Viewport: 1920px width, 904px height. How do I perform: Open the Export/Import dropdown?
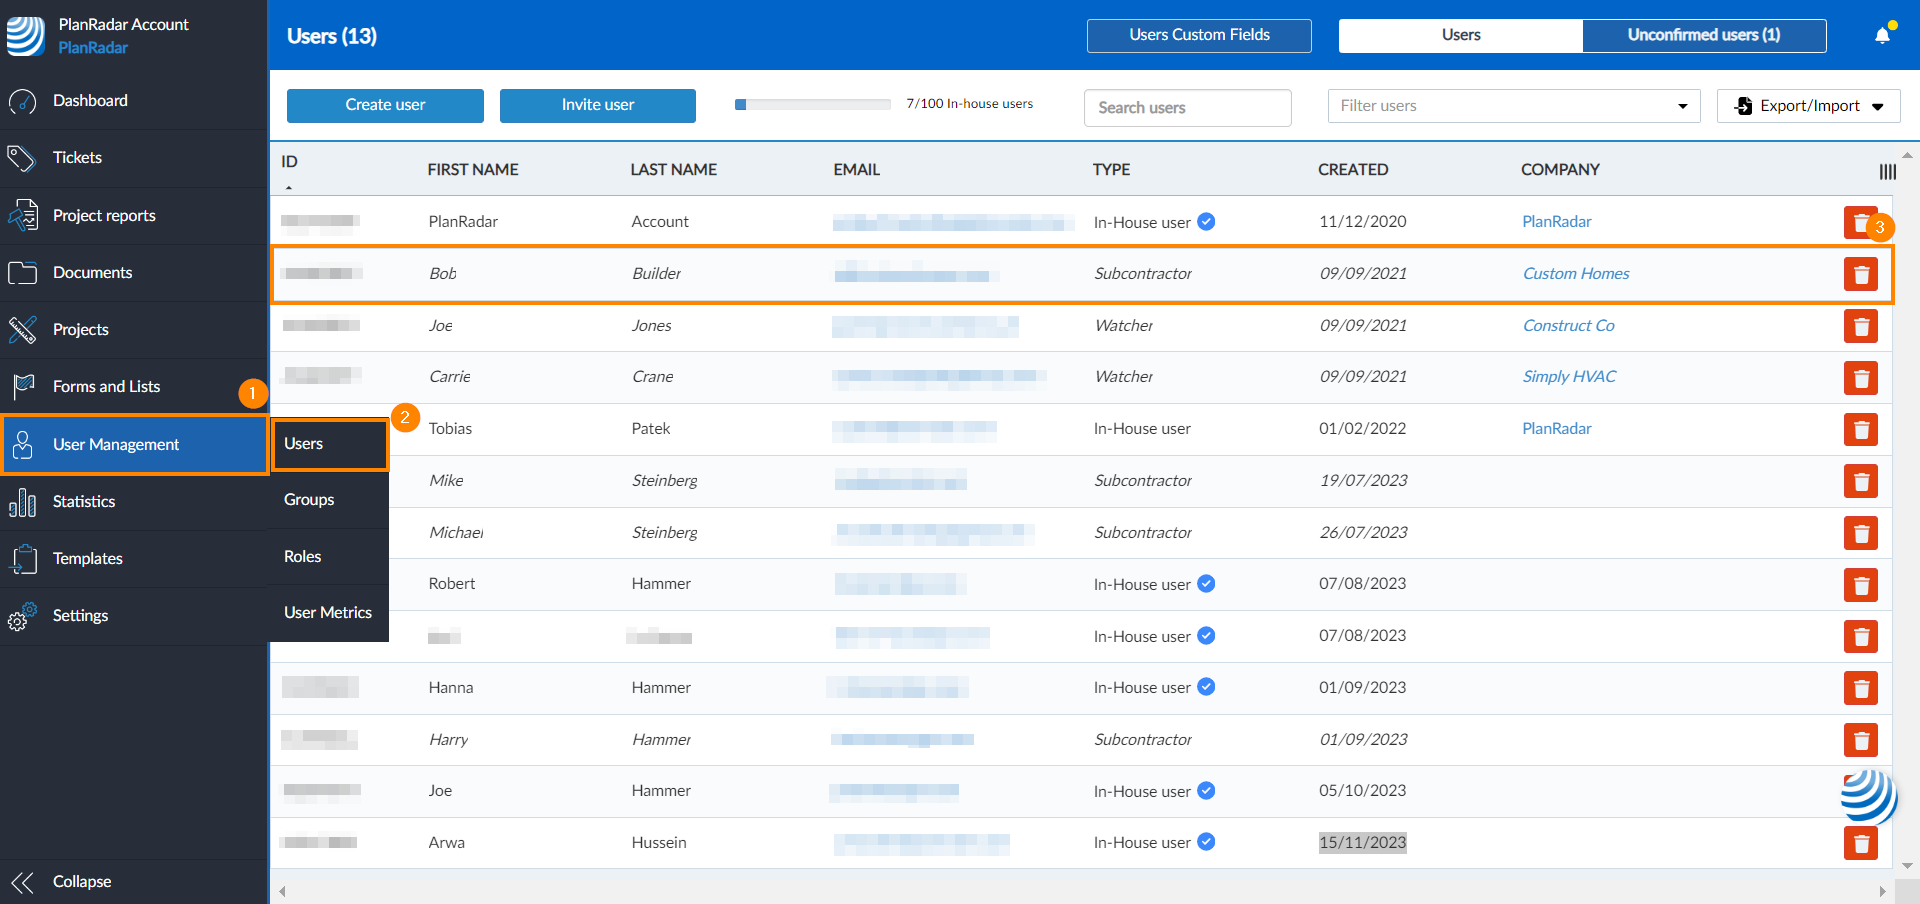(1808, 106)
